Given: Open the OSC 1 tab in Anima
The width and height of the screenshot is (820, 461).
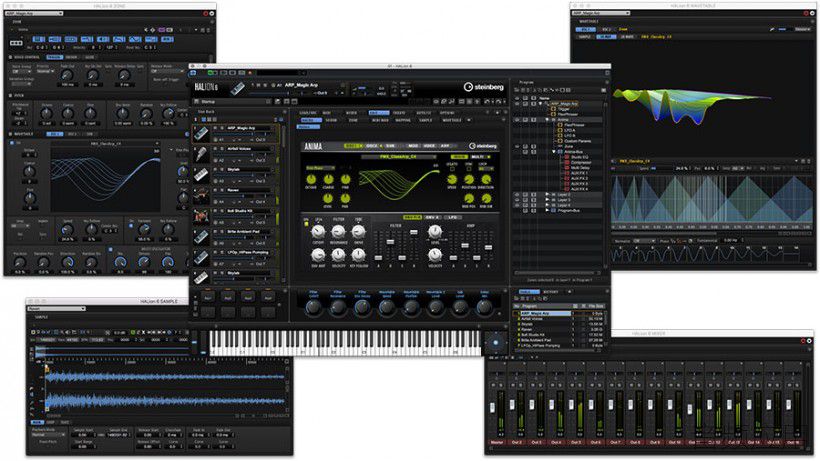Looking at the screenshot, I should (354, 146).
